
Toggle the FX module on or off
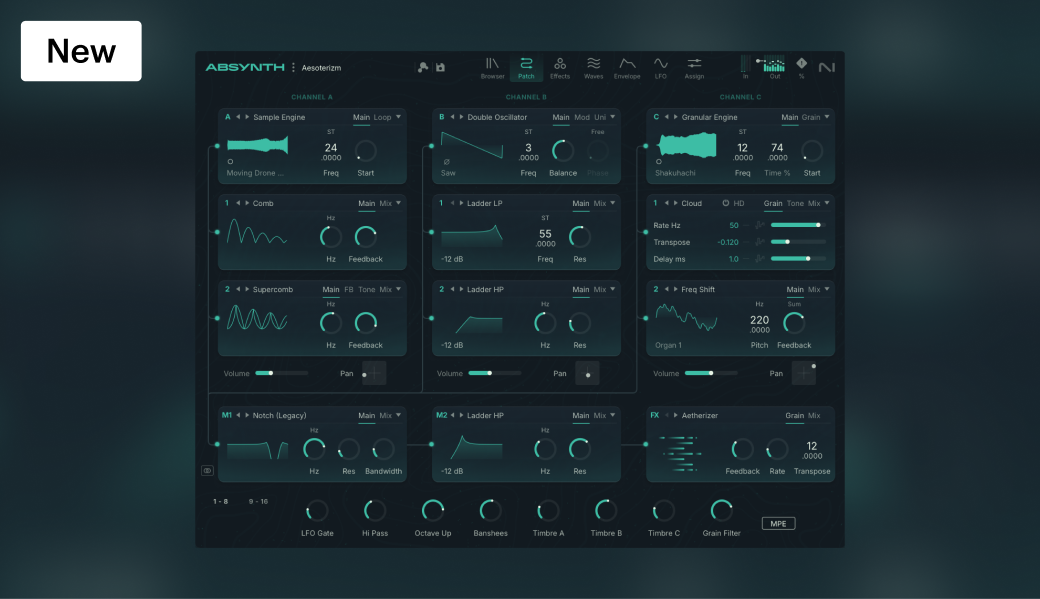tap(655, 415)
